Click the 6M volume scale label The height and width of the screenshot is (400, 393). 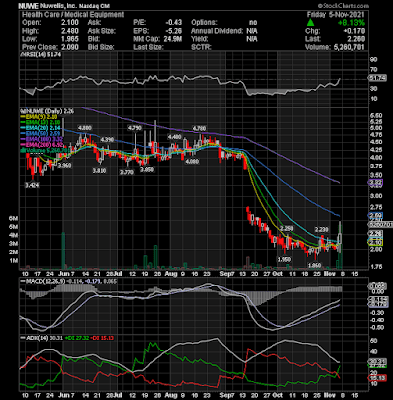(13, 219)
